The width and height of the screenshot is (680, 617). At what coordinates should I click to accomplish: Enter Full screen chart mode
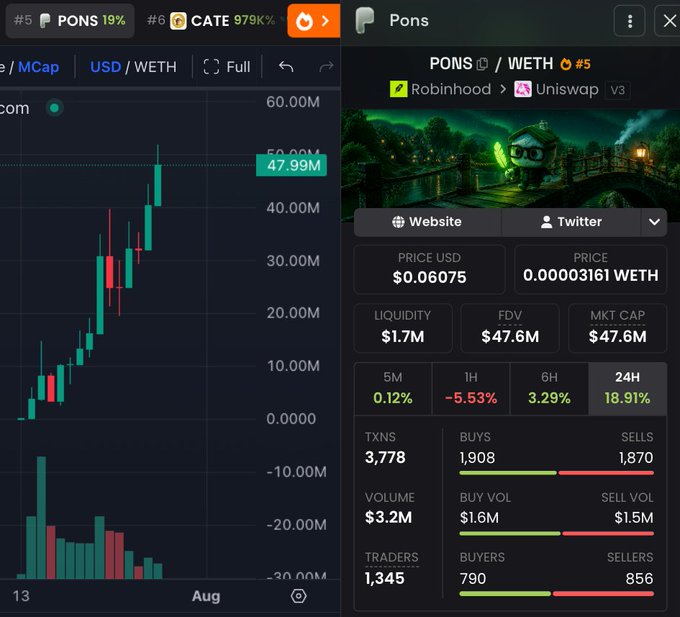[227, 67]
